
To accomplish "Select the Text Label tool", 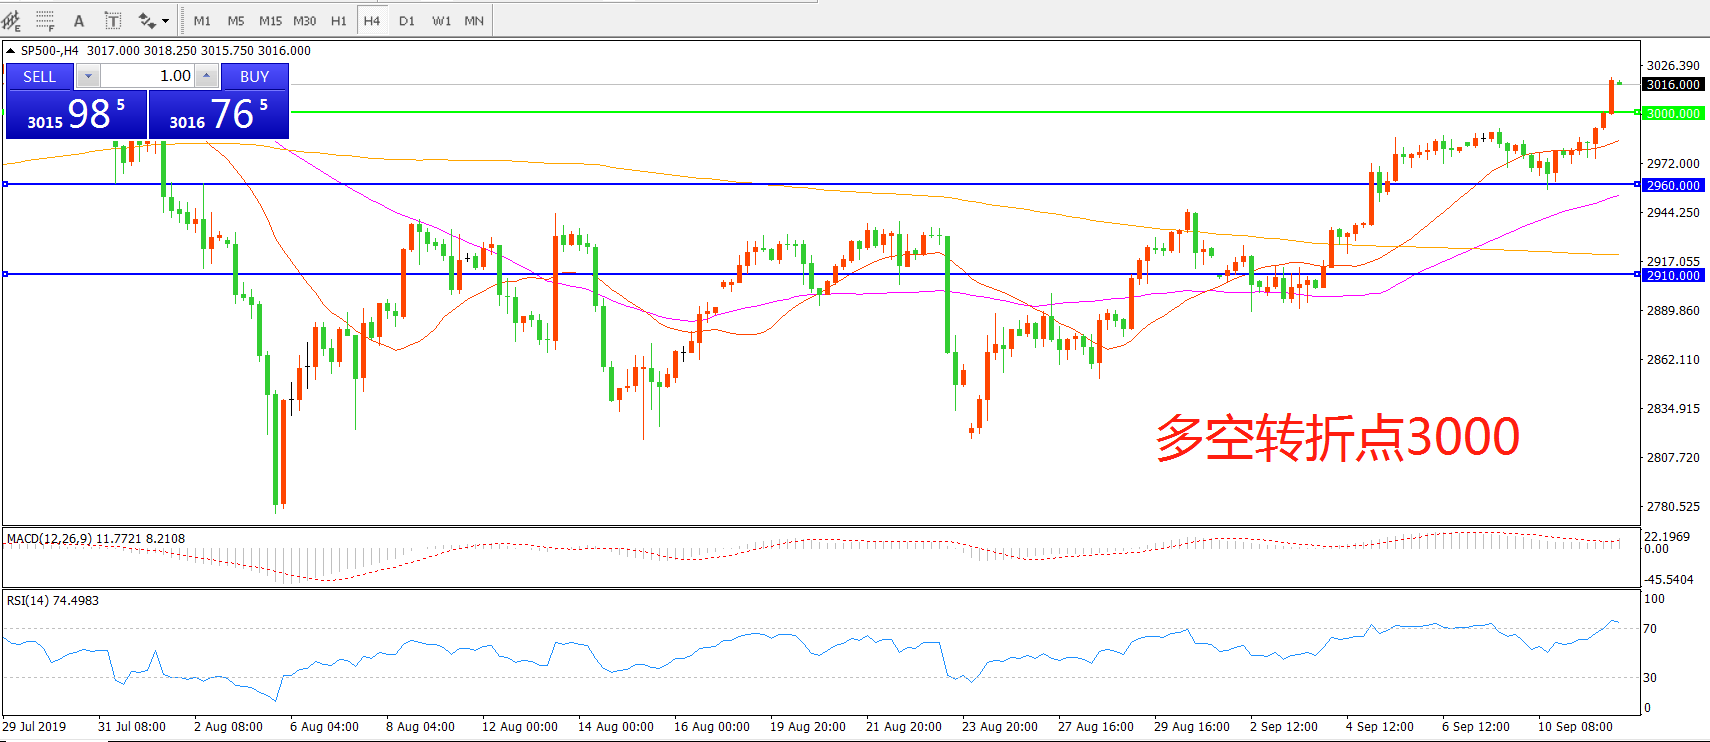I will [113, 21].
